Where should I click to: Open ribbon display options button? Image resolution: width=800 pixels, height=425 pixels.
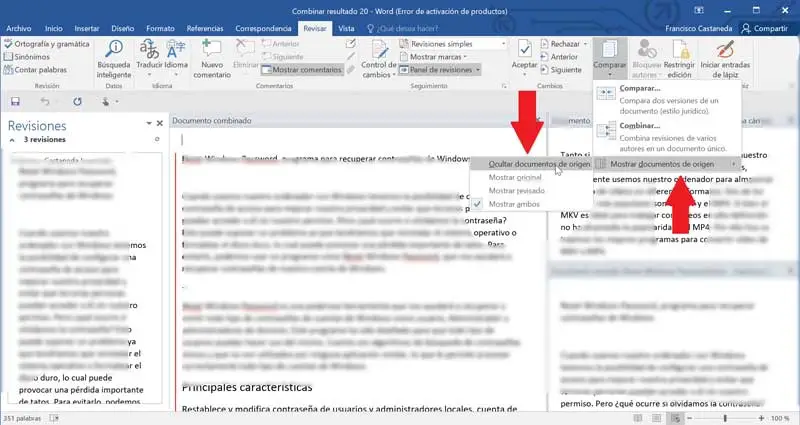pos(698,10)
